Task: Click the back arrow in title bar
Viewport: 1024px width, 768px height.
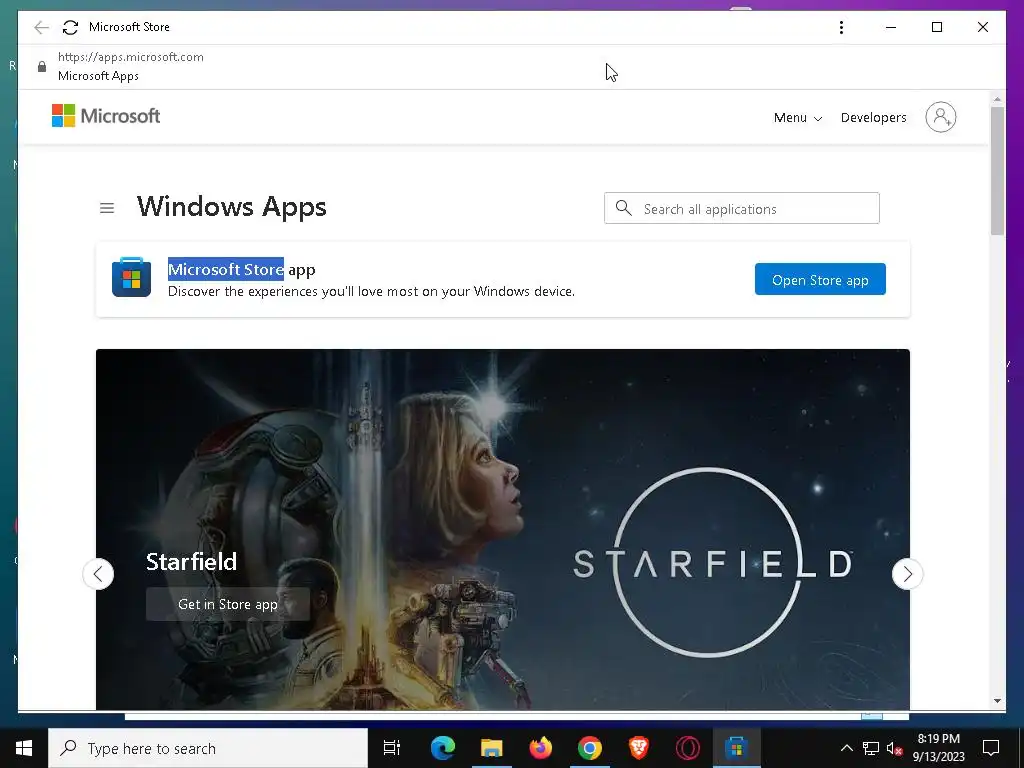Action: [41, 27]
